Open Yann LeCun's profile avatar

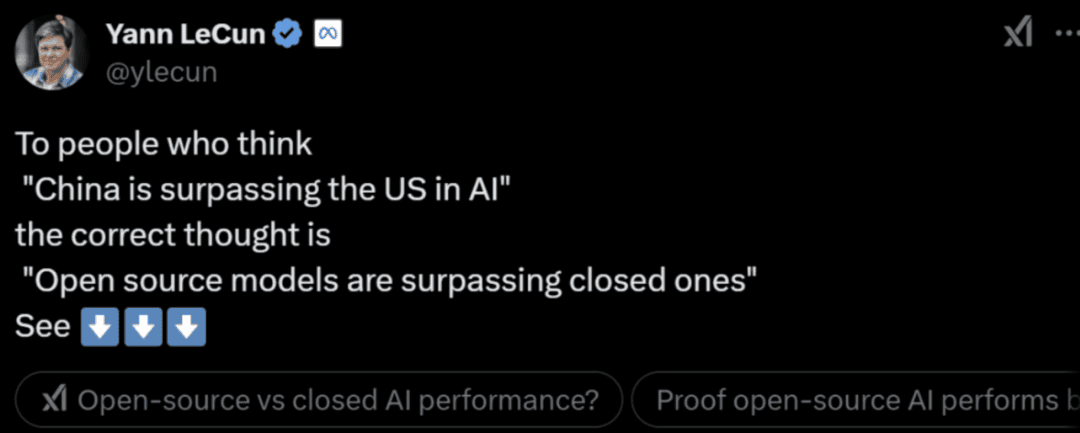[x=51, y=53]
